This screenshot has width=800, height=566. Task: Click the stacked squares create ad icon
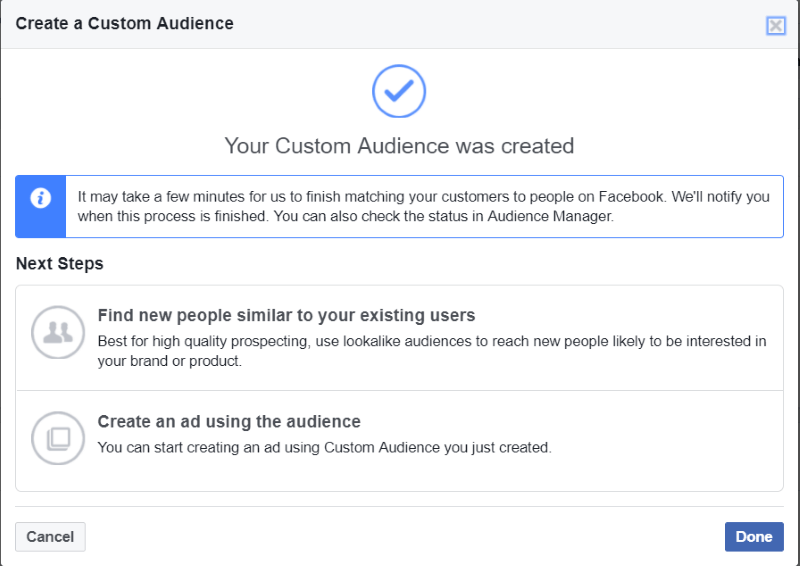pos(56,436)
